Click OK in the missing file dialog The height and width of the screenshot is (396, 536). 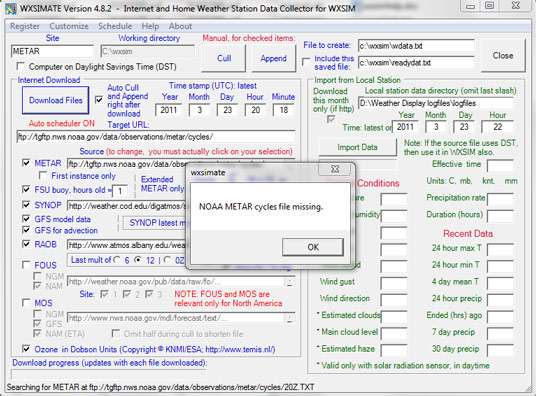[x=313, y=247]
